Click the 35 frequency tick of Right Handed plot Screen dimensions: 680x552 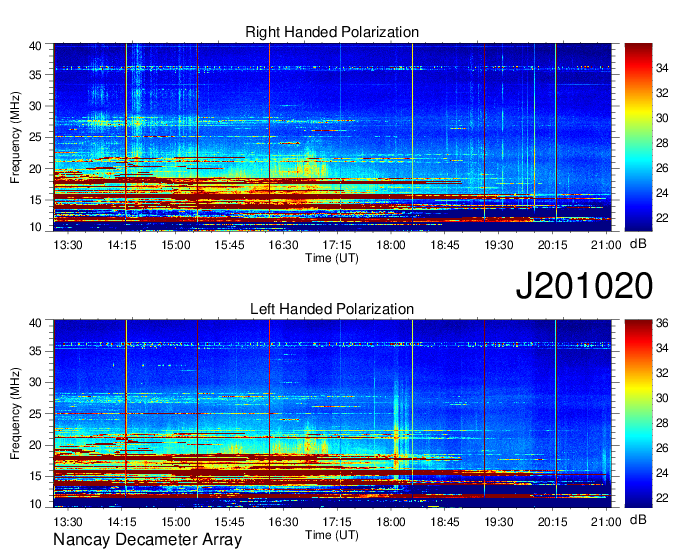(35, 75)
